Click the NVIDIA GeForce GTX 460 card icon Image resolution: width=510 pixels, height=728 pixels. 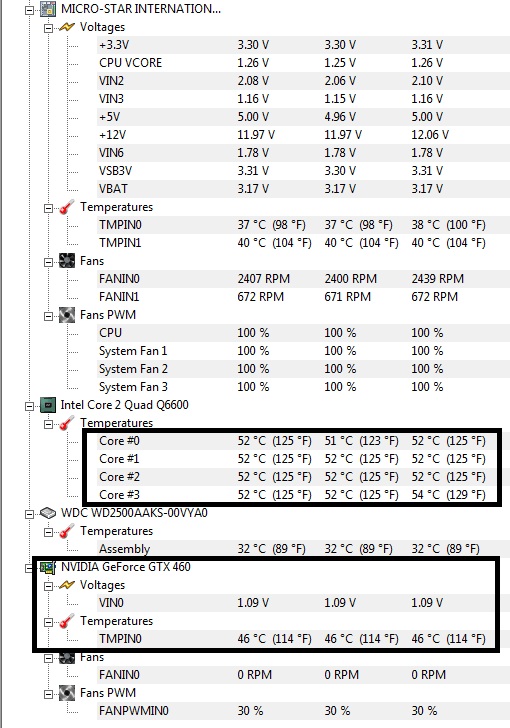48,567
